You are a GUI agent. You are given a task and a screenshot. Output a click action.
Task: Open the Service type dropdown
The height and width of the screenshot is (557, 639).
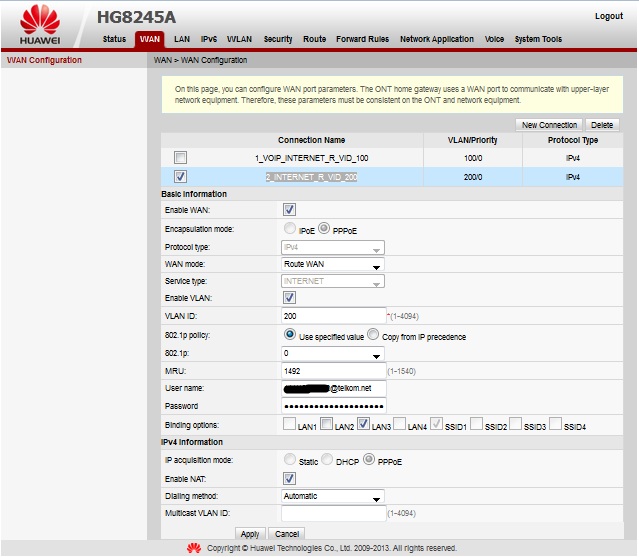[x=333, y=281]
